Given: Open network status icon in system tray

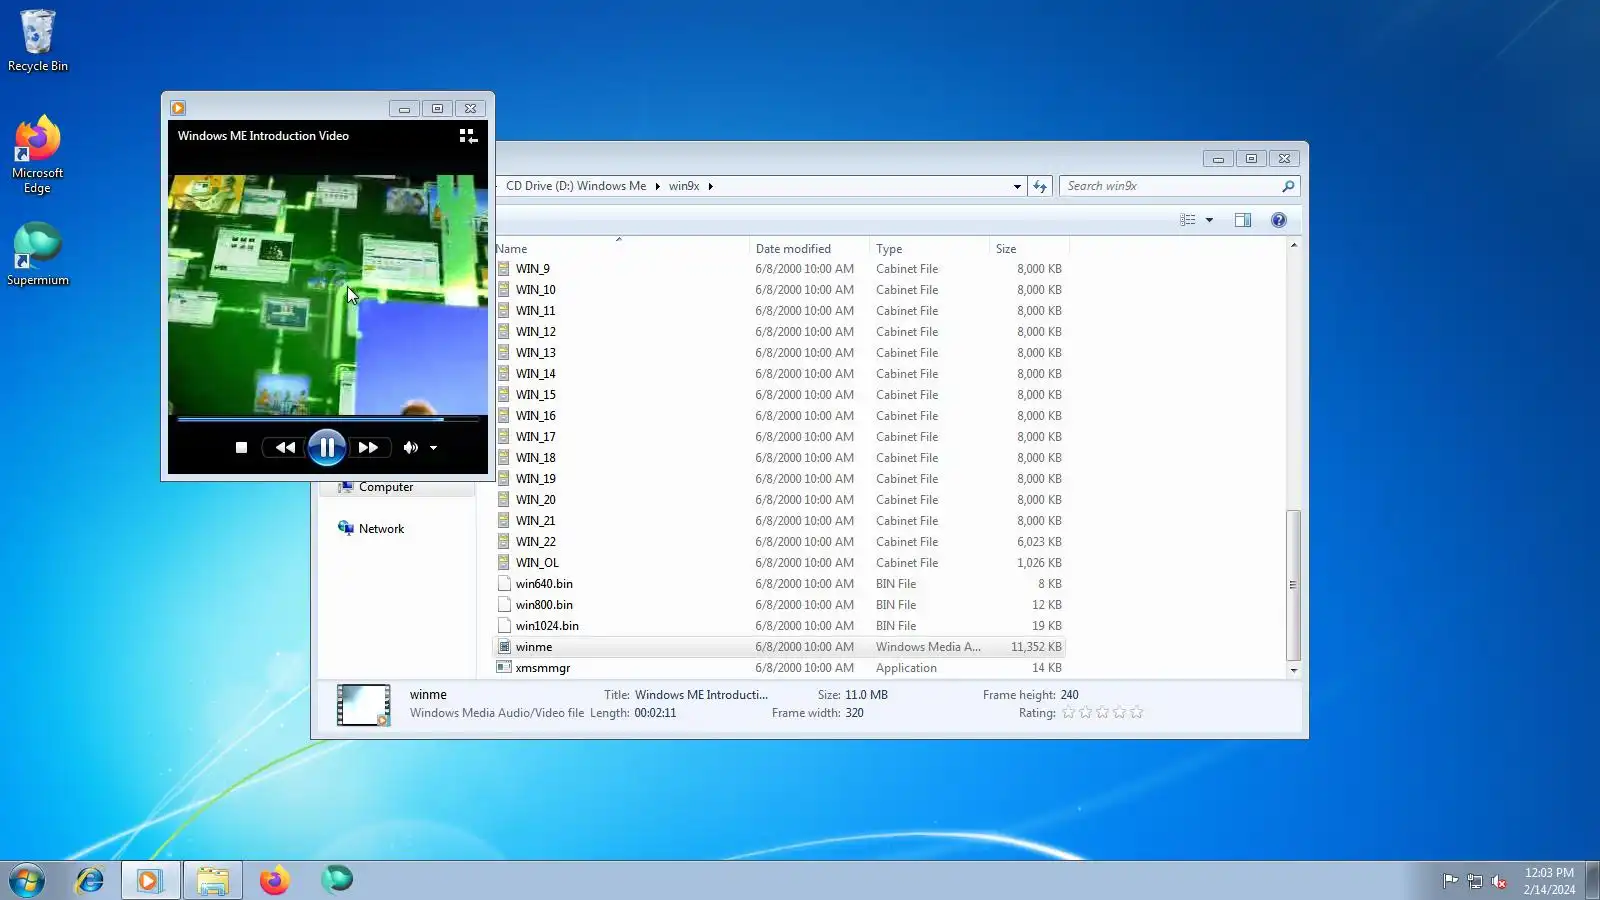Looking at the screenshot, I should (1475, 881).
